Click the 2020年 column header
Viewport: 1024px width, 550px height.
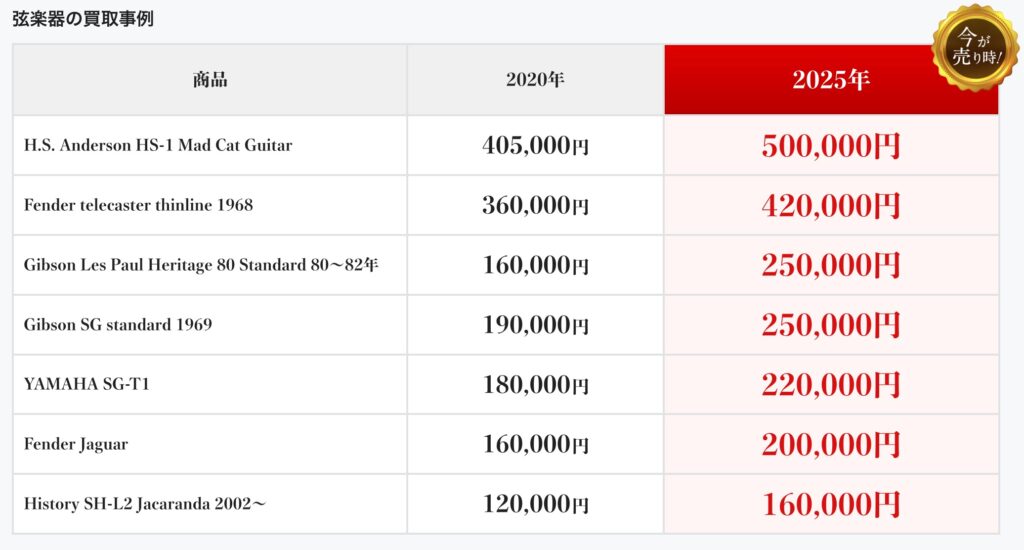(x=536, y=80)
